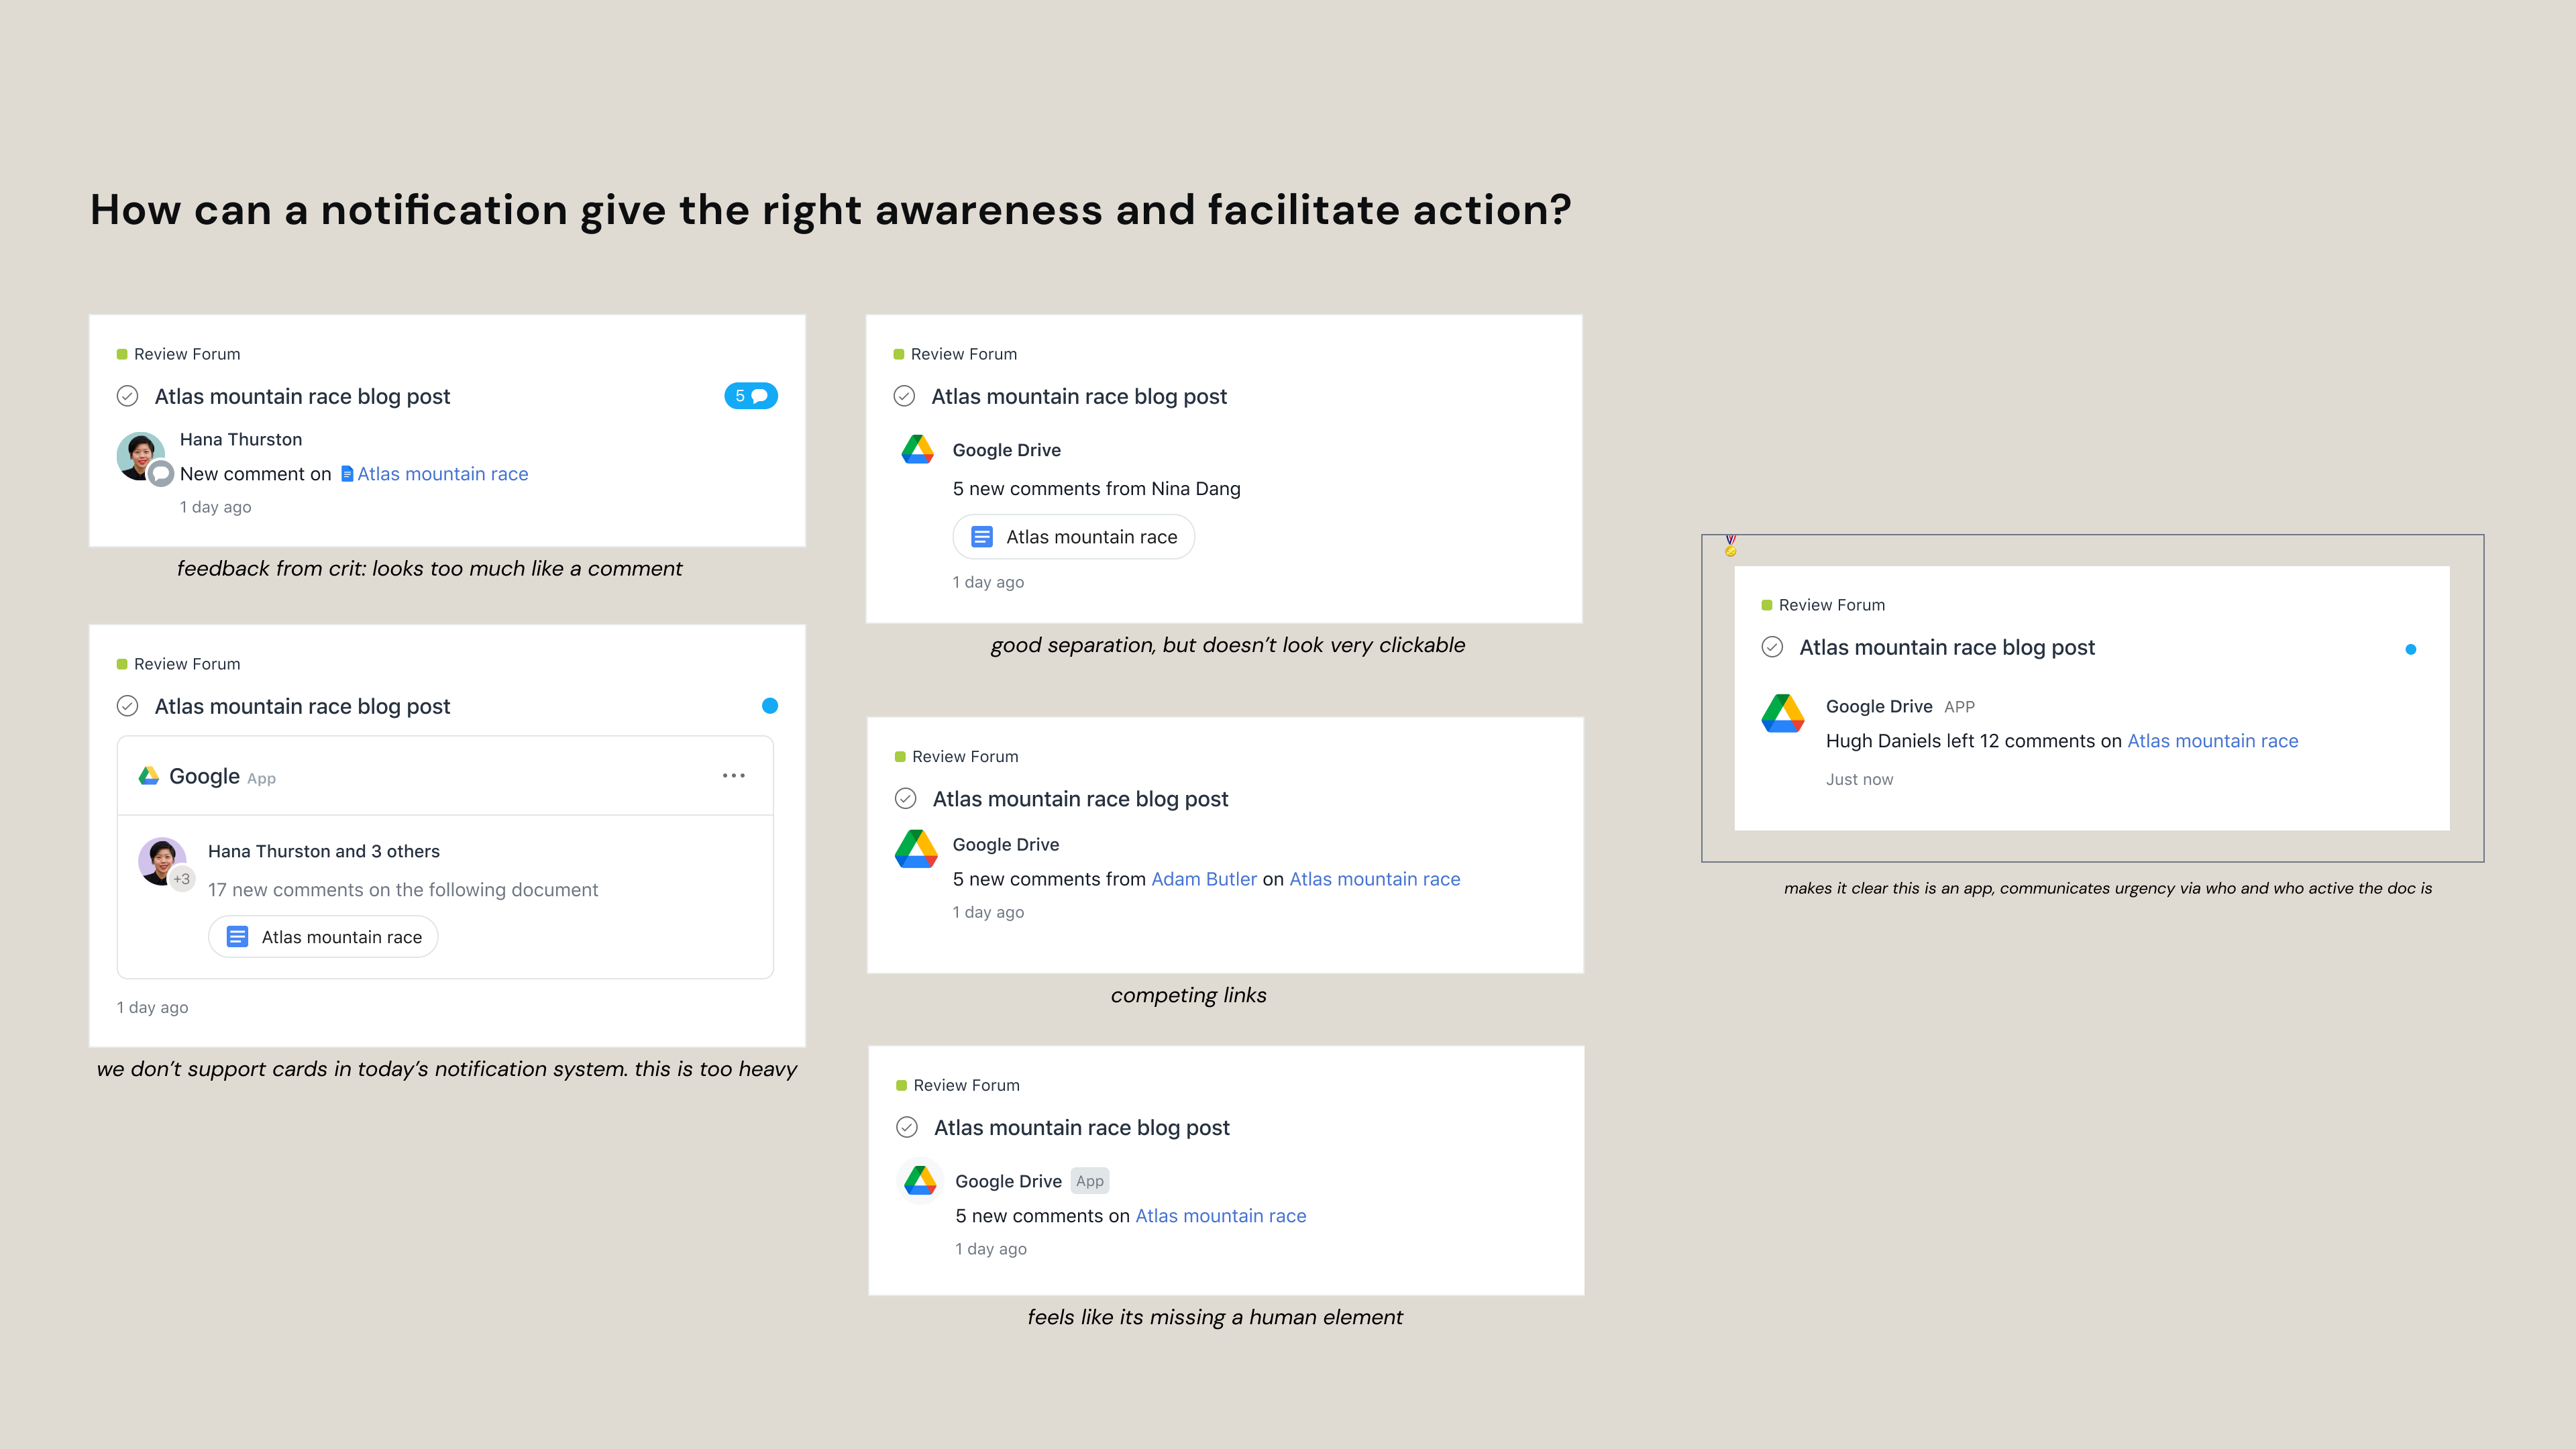The image size is (2576, 1449).
Task: Click Atlas mountain race chip under Nina Dang comments
Action: (x=1074, y=537)
